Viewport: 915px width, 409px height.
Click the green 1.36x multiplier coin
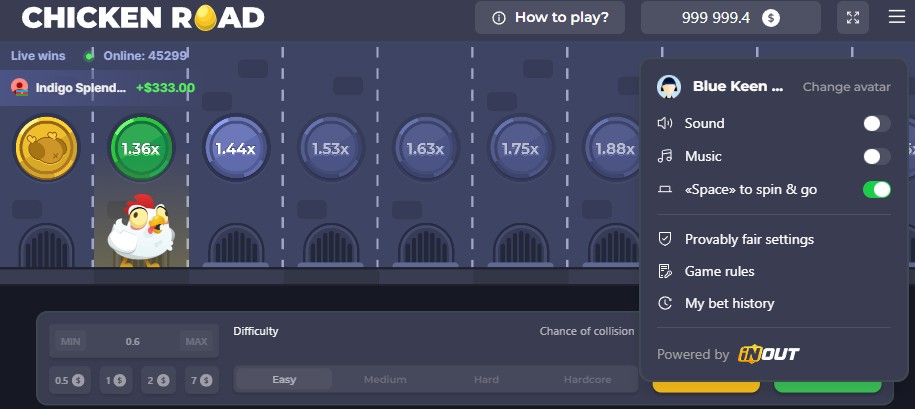pos(141,148)
